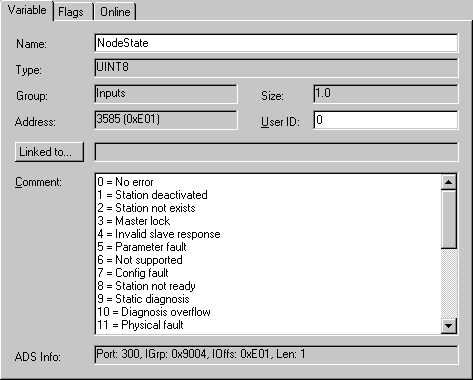Click the User ID input field
Screen dimensions: 473x380
[386, 120]
